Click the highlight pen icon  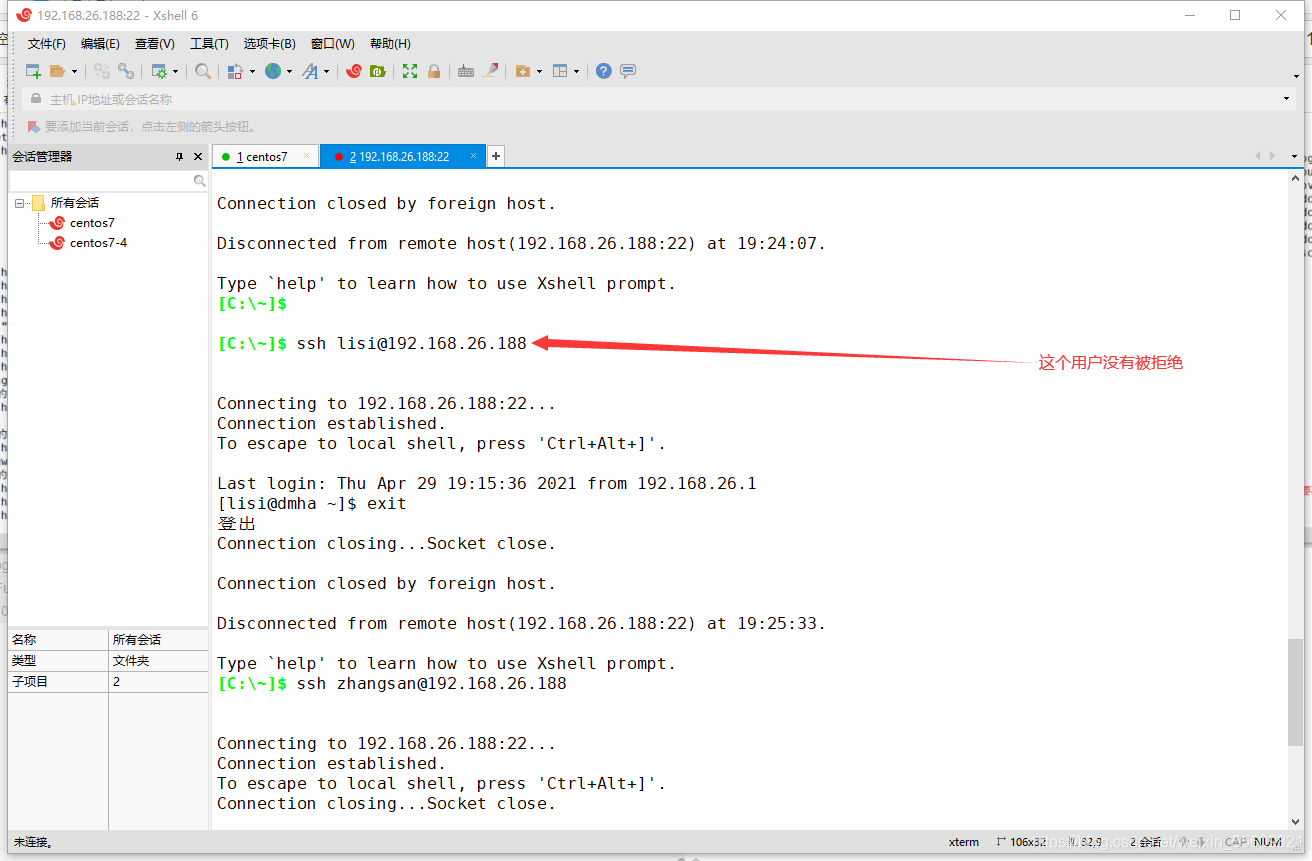point(490,71)
